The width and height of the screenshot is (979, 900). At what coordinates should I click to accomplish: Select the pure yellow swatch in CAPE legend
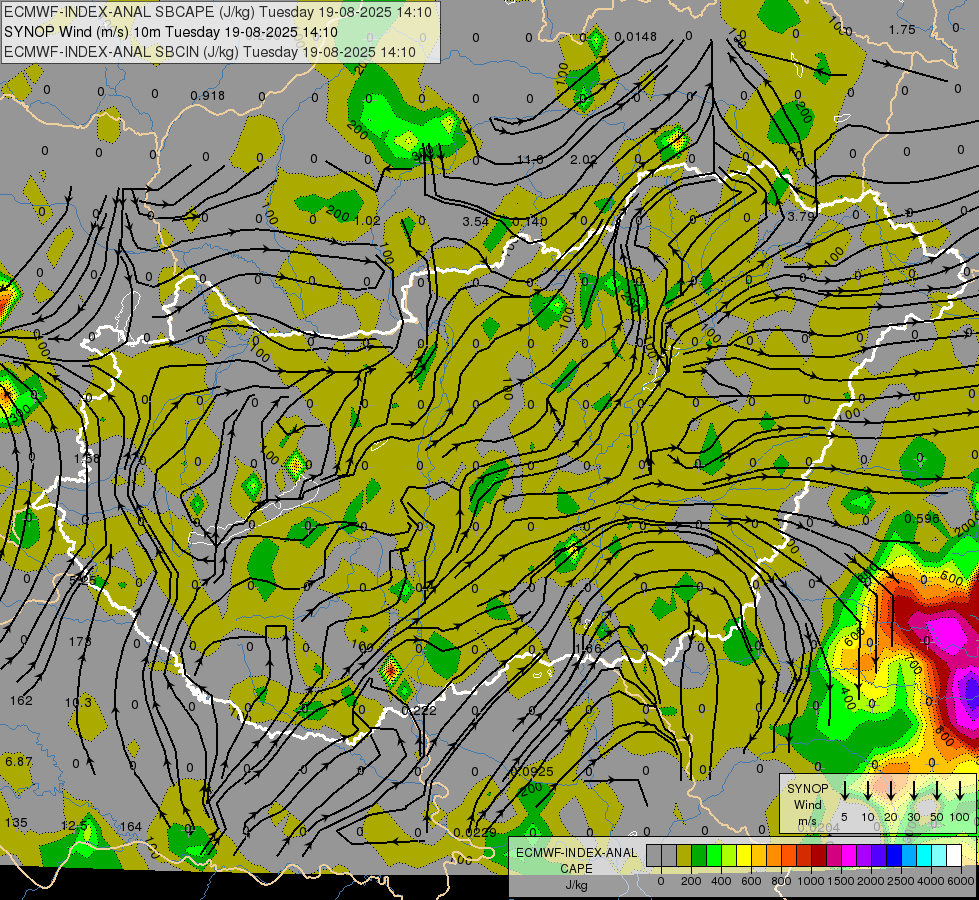(x=744, y=855)
